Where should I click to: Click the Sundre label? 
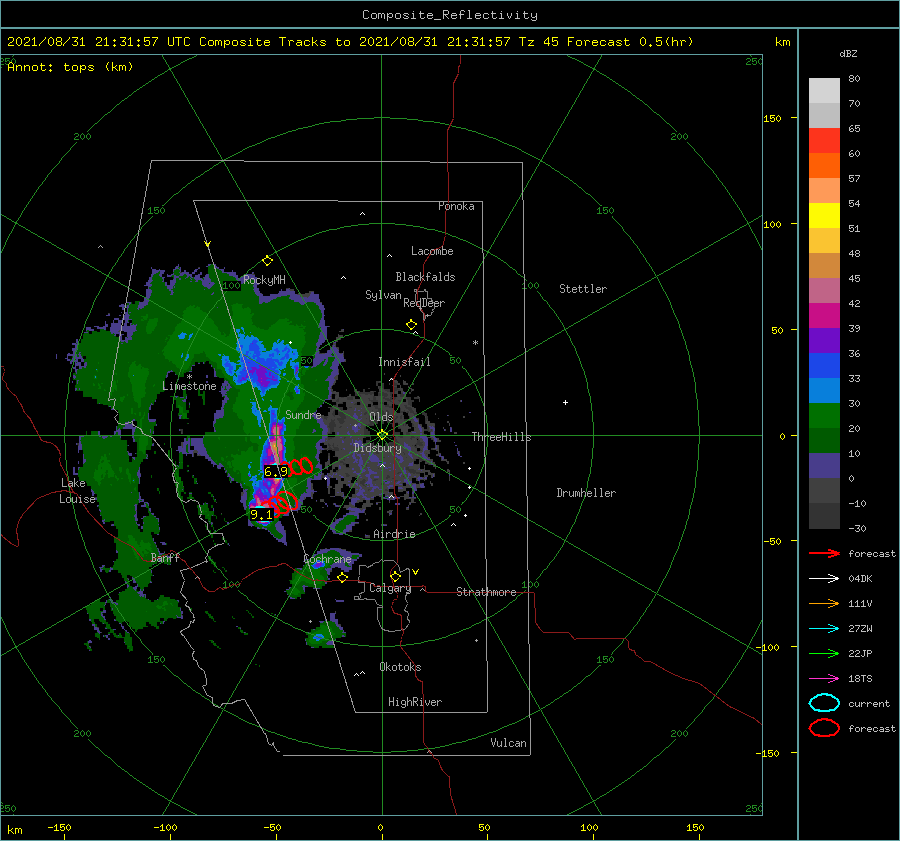point(303,414)
